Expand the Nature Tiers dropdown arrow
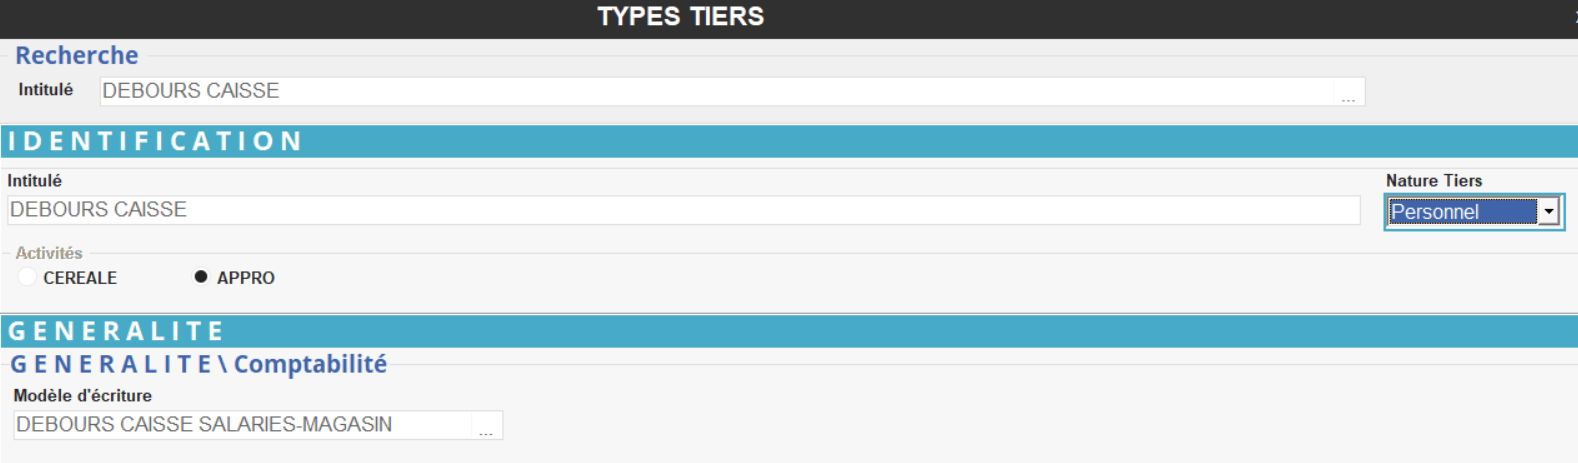The image size is (1578, 463). 1549,212
